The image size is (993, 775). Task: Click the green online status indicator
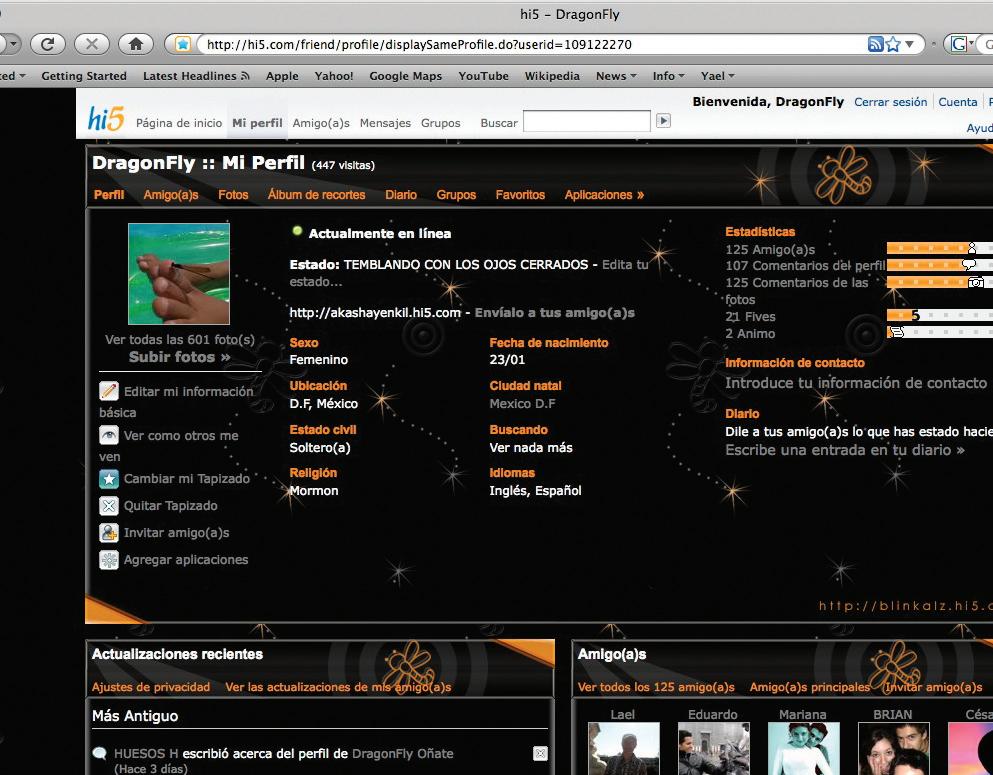(297, 231)
